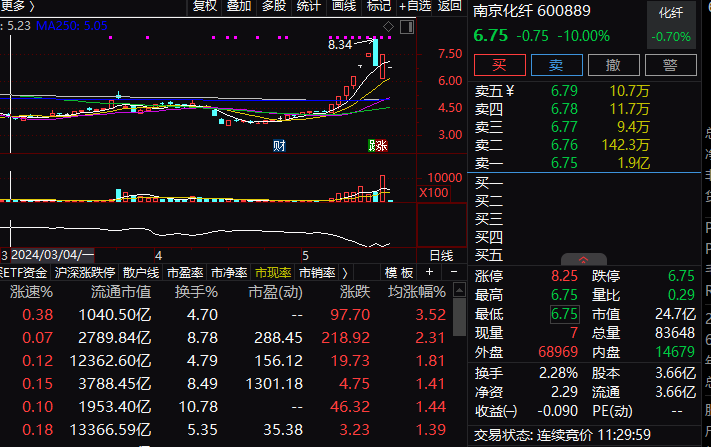Open 统计 statistics tool
The width and height of the screenshot is (711, 447).
pos(308,6)
